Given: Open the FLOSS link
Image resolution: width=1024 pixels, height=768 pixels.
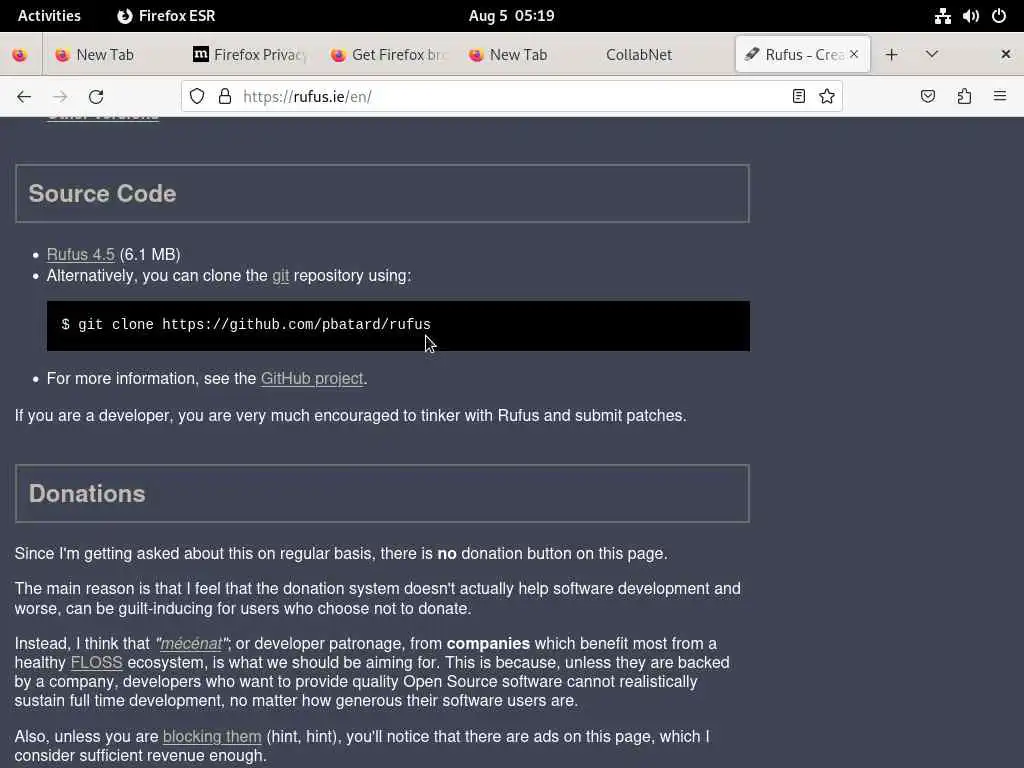Looking at the screenshot, I should [96, 663].
